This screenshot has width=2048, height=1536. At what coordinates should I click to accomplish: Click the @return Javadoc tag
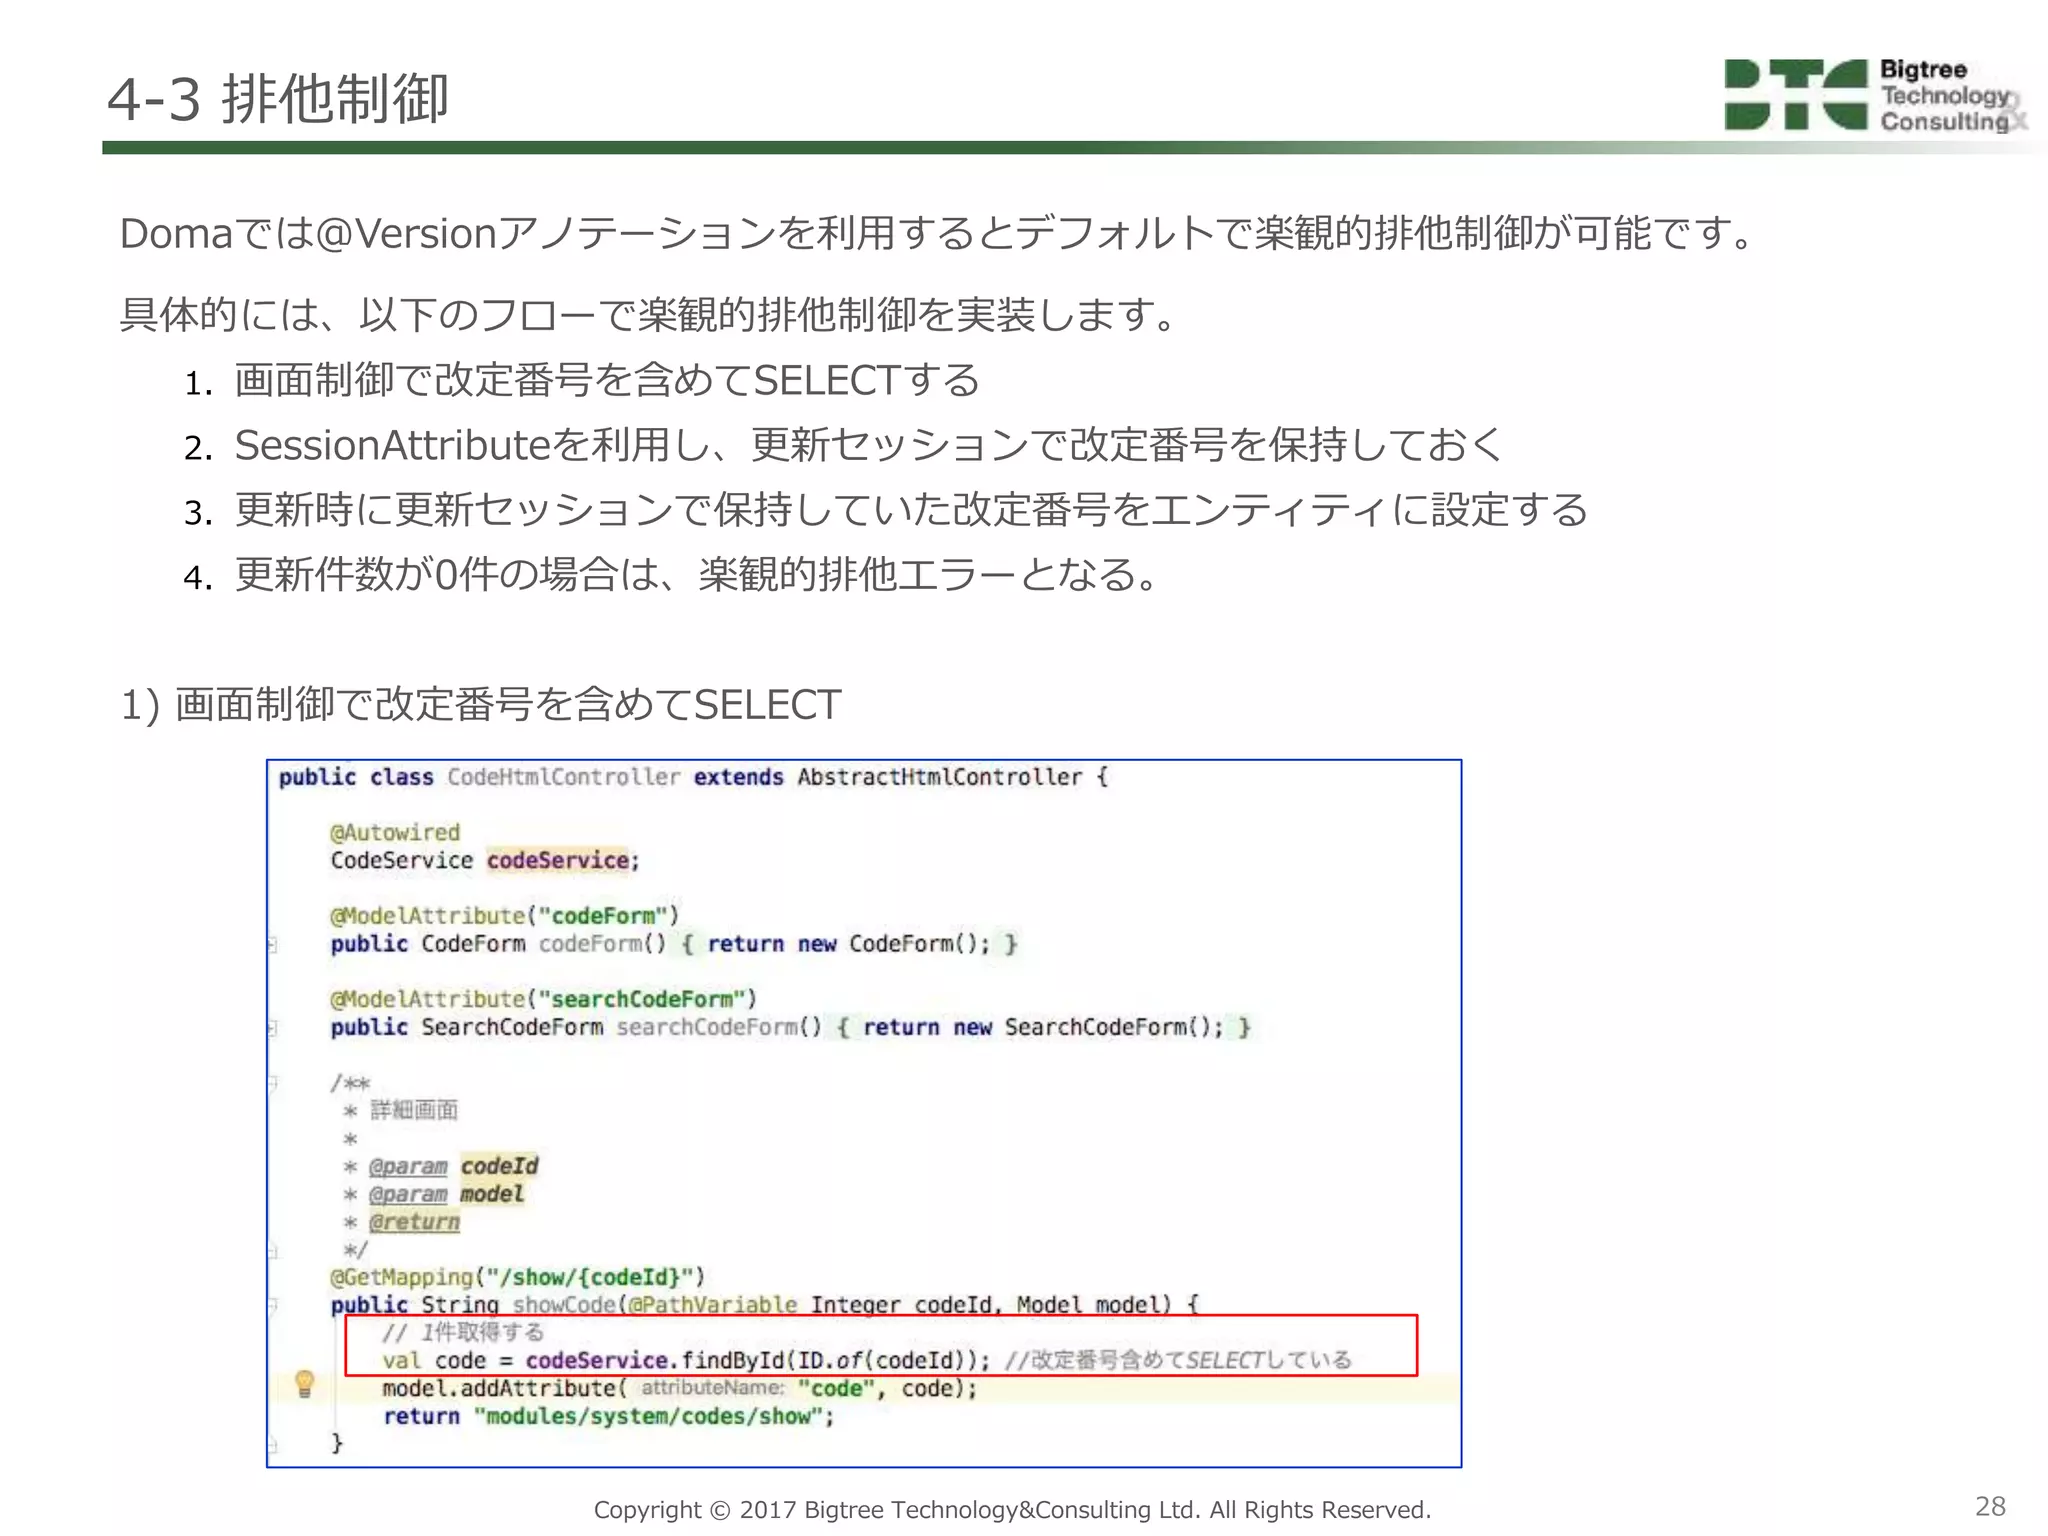(414, 1222)
